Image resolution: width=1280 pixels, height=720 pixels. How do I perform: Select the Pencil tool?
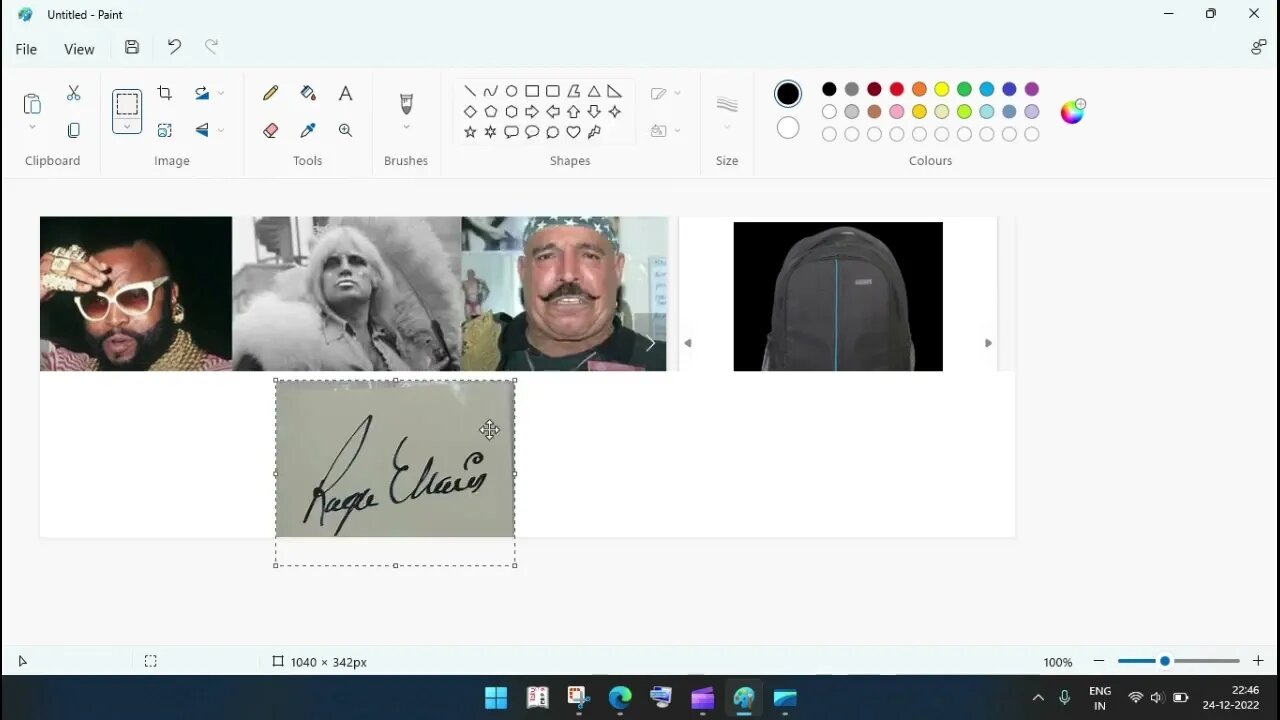tap(270, 93)
